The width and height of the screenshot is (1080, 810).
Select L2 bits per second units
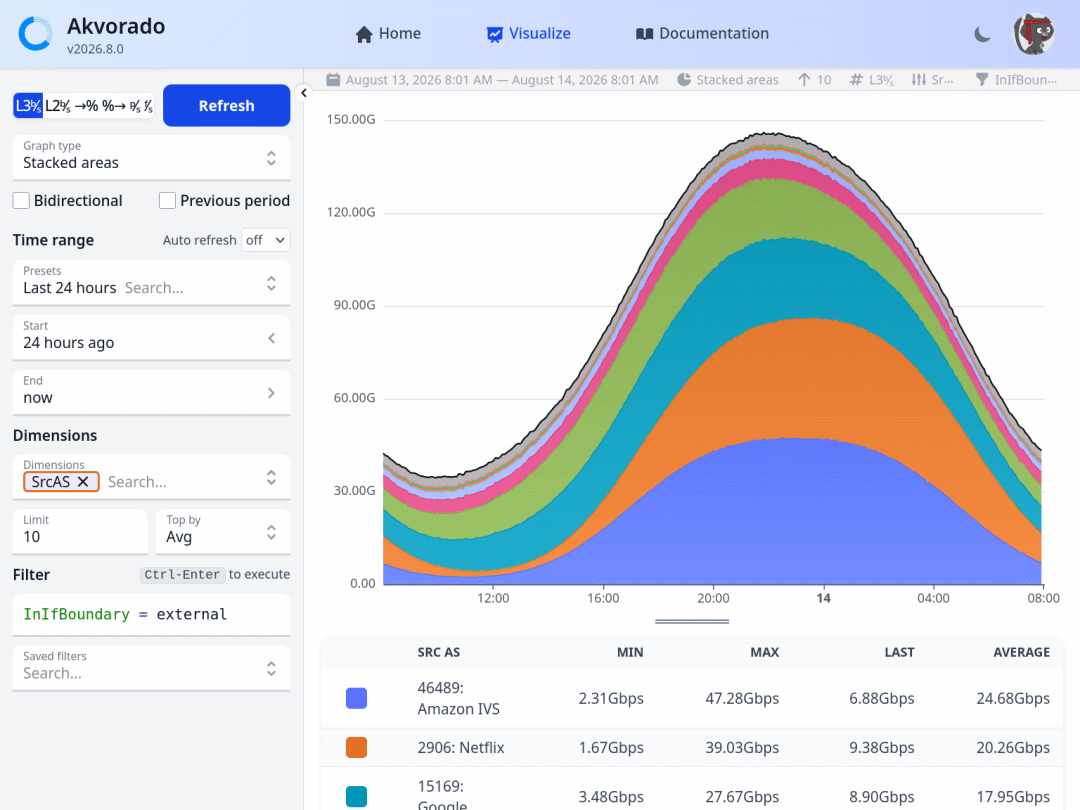coord(58,106)
